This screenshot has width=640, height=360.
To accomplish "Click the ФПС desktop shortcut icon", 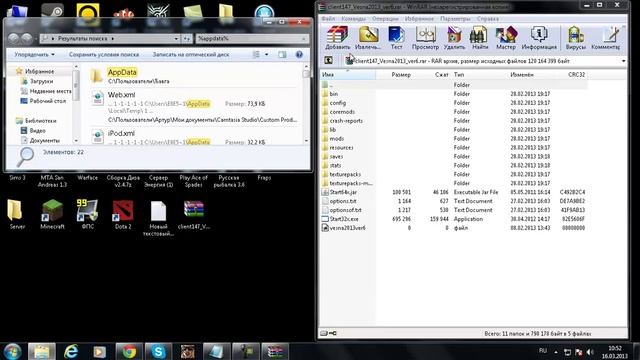I will [x=88, y=214].
